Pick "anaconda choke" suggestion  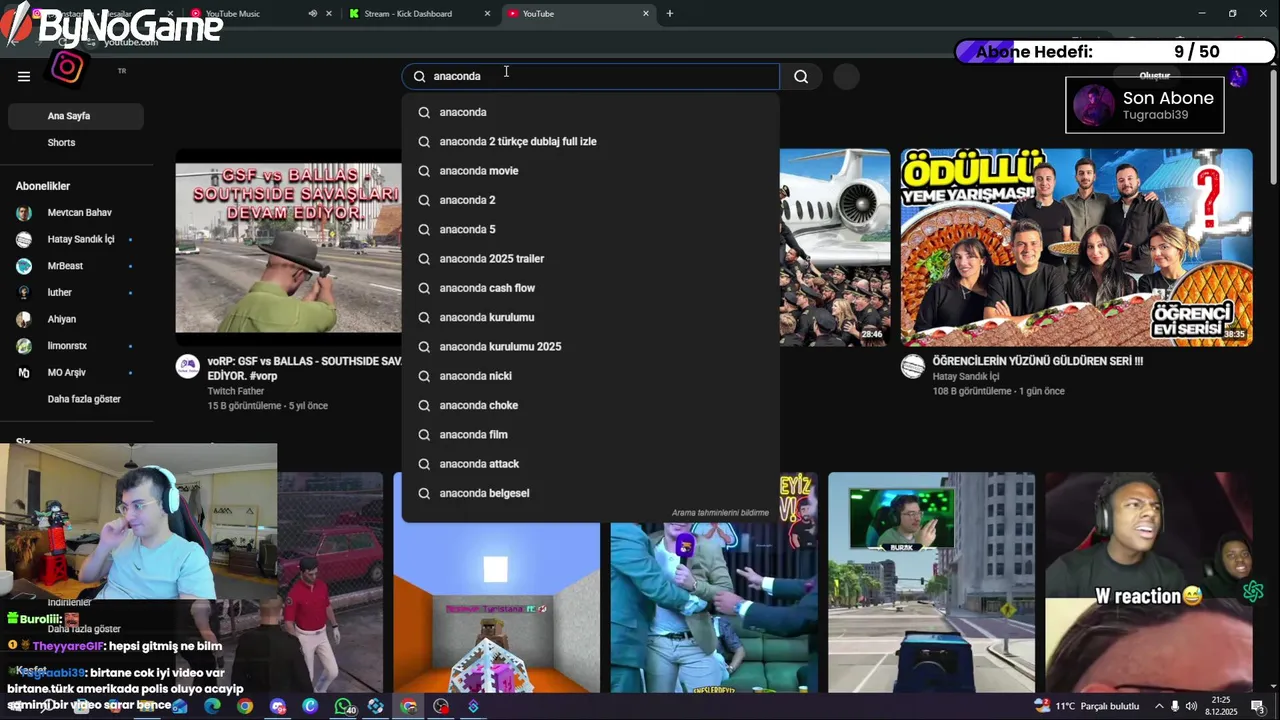[x=590, y=405]
